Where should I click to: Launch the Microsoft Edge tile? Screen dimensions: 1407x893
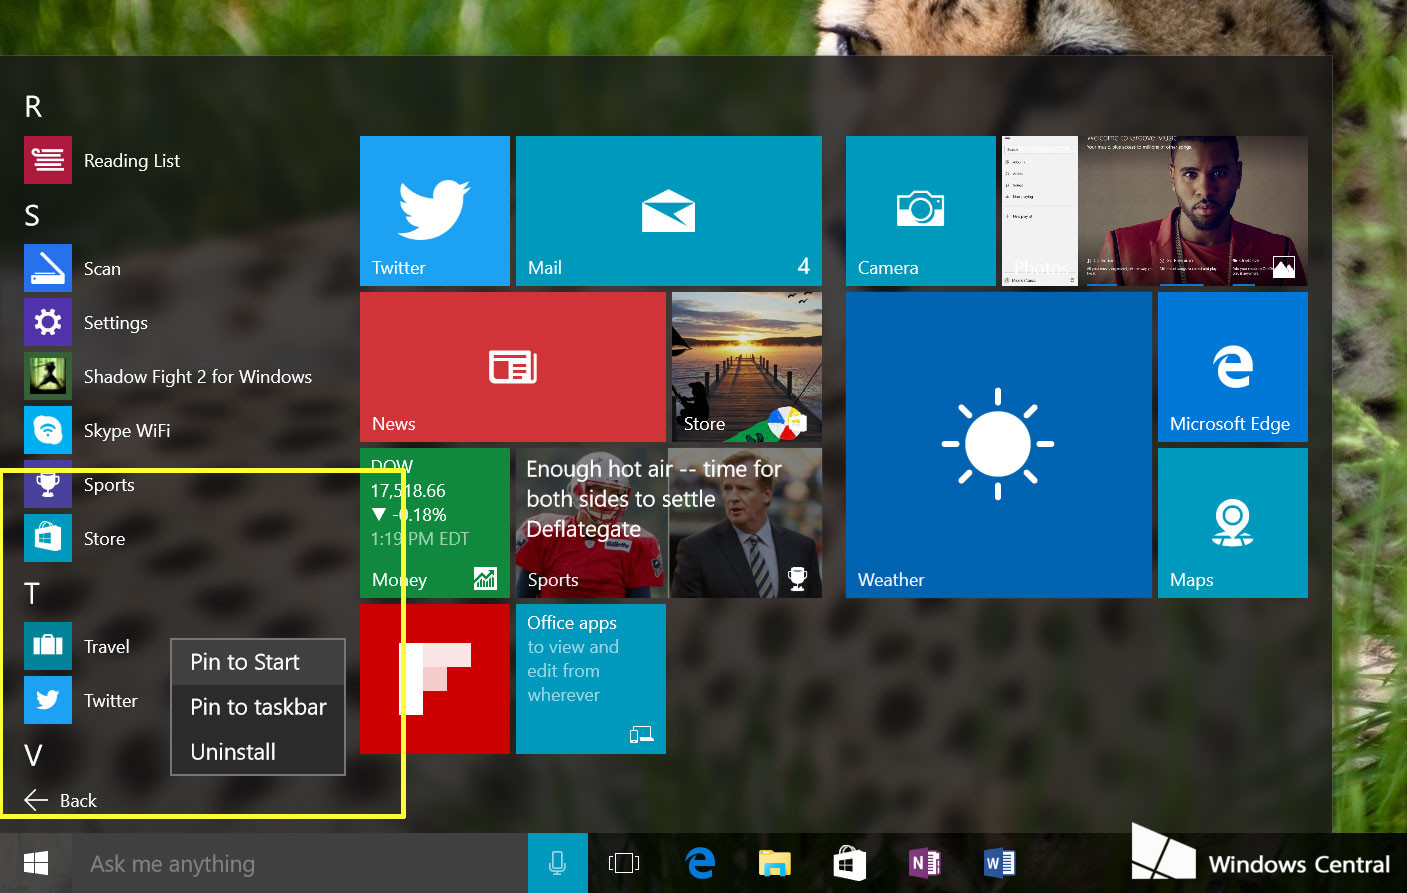(x=1233, y=367)
